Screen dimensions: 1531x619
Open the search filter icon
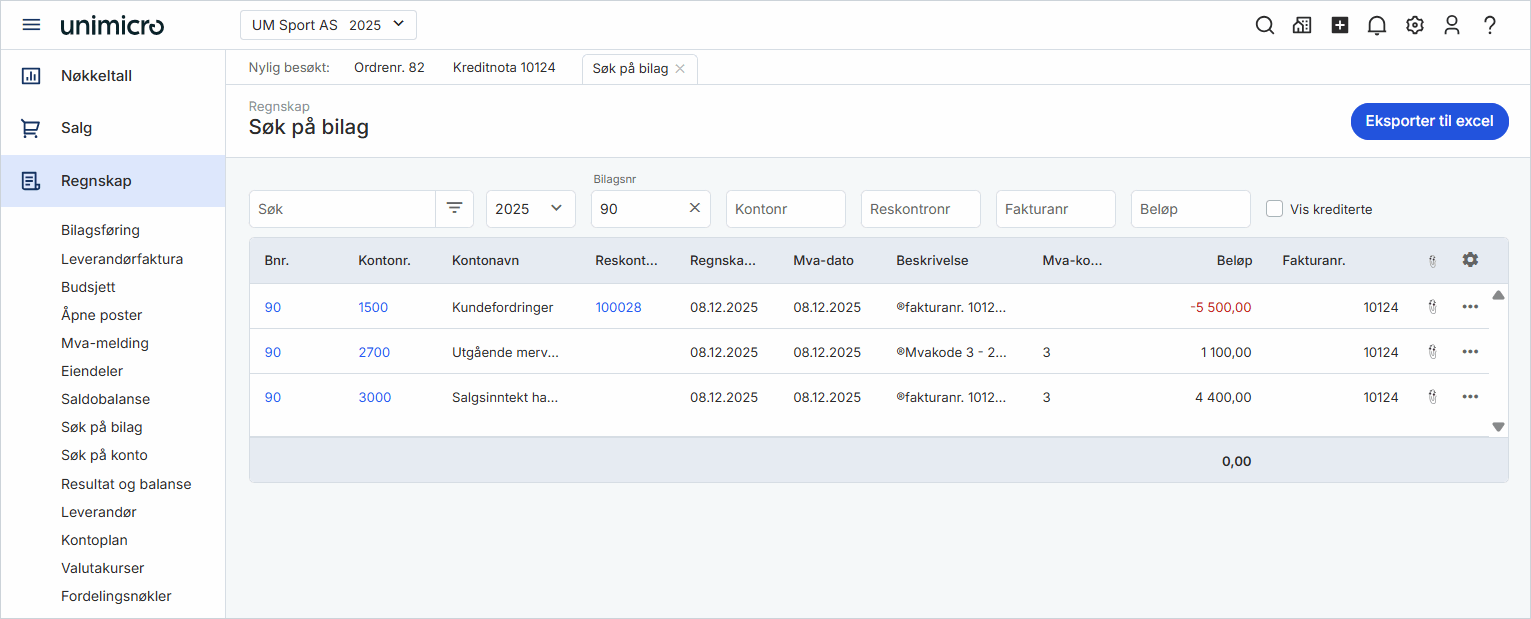[455, 209]
